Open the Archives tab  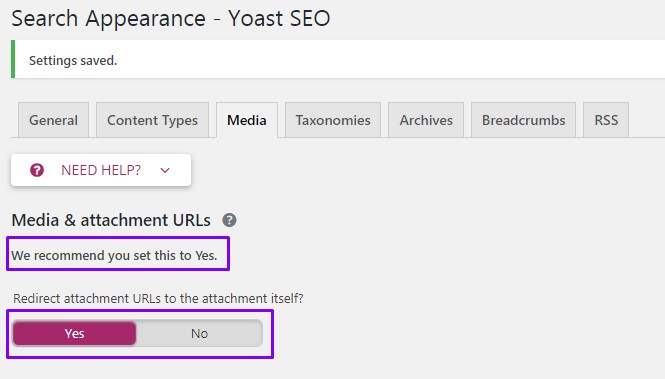426,120
